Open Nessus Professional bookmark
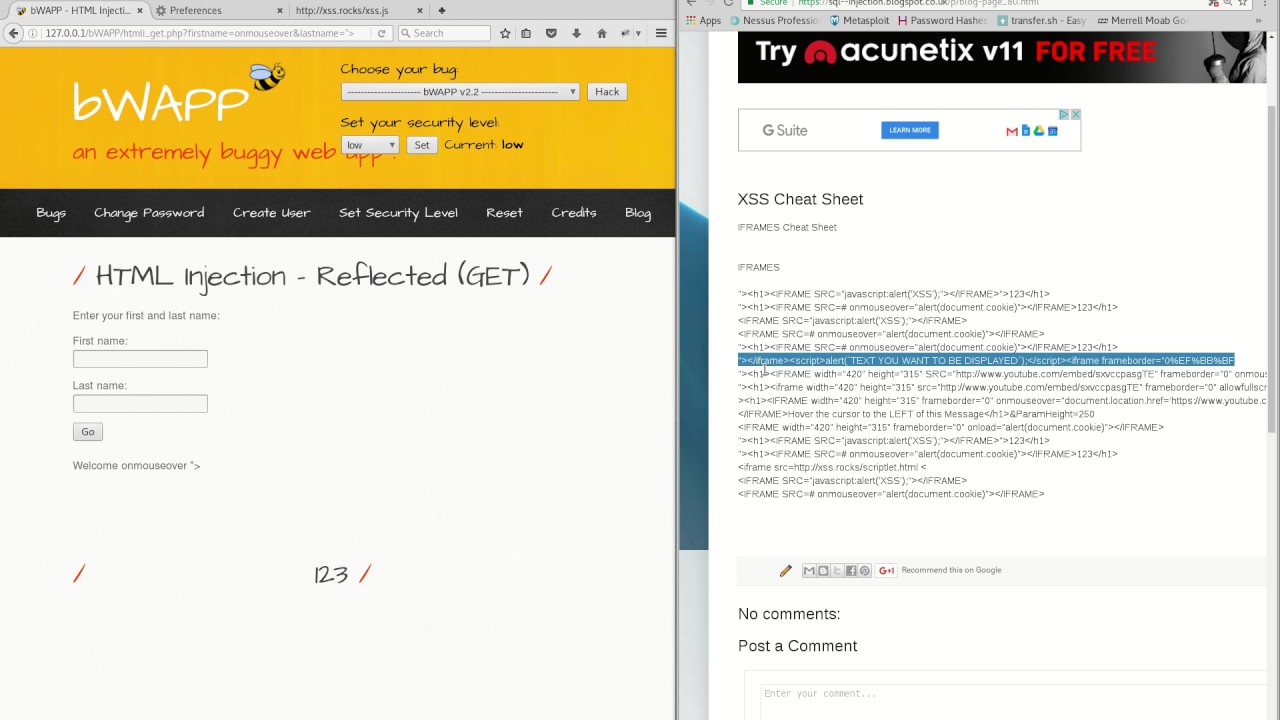The width and height of the screenshot is (1280, 720). (x=776, y=20)
